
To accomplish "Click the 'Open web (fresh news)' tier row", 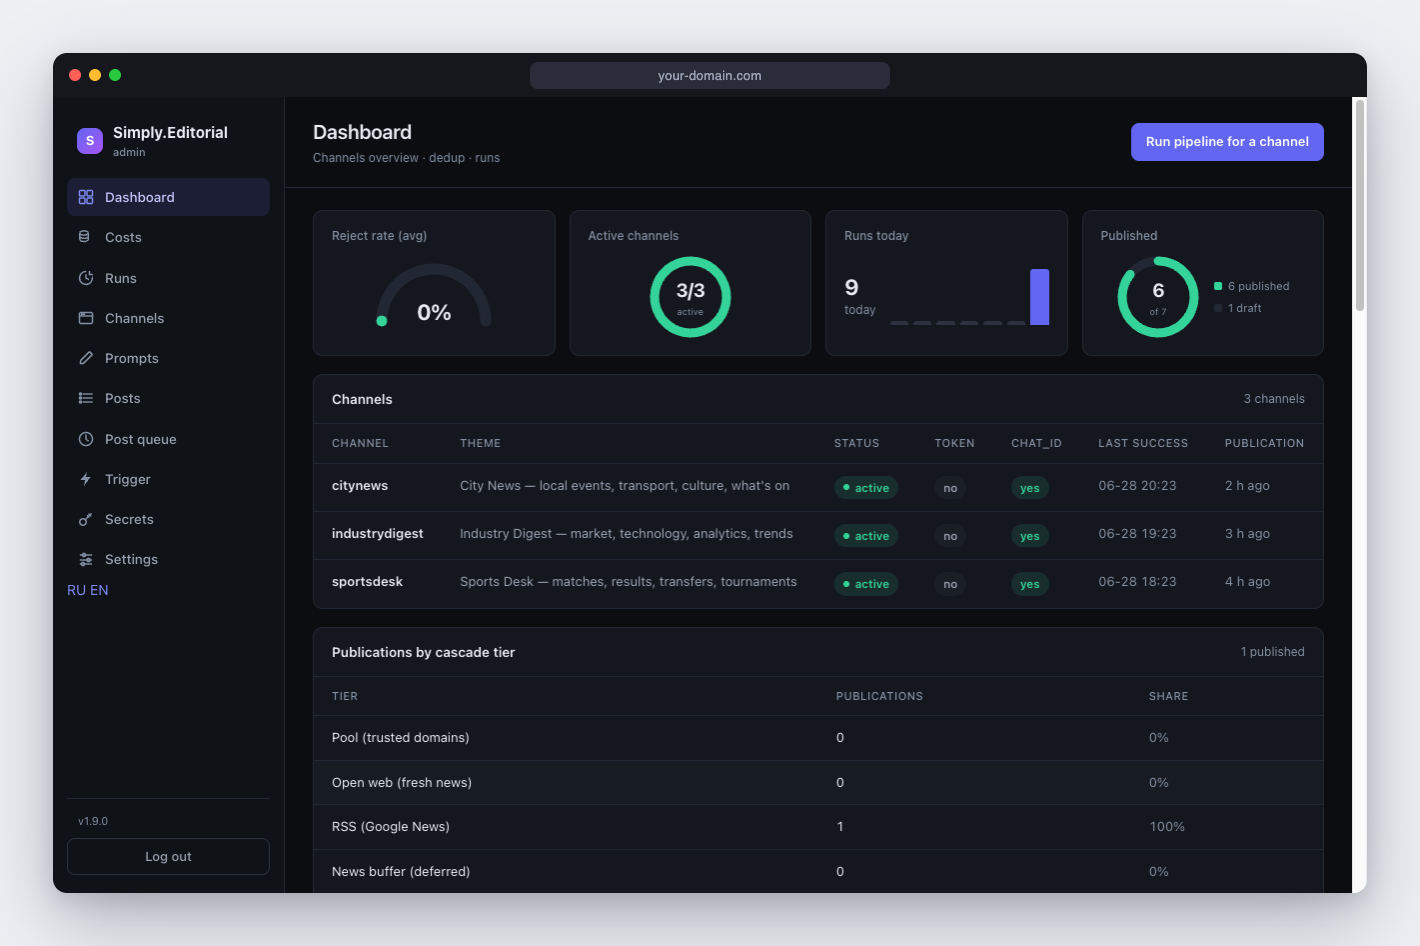I will tap(818, 783).
